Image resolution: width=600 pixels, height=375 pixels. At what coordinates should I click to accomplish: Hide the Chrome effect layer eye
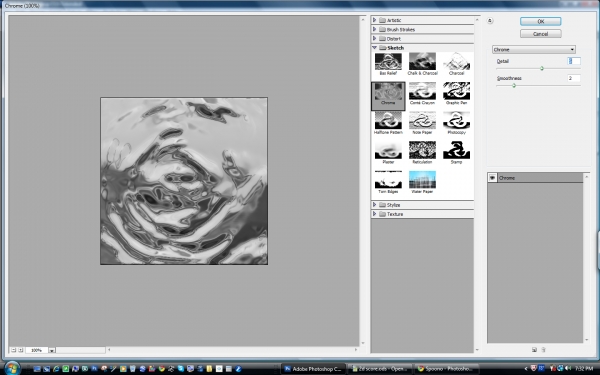tap(492, 178)
